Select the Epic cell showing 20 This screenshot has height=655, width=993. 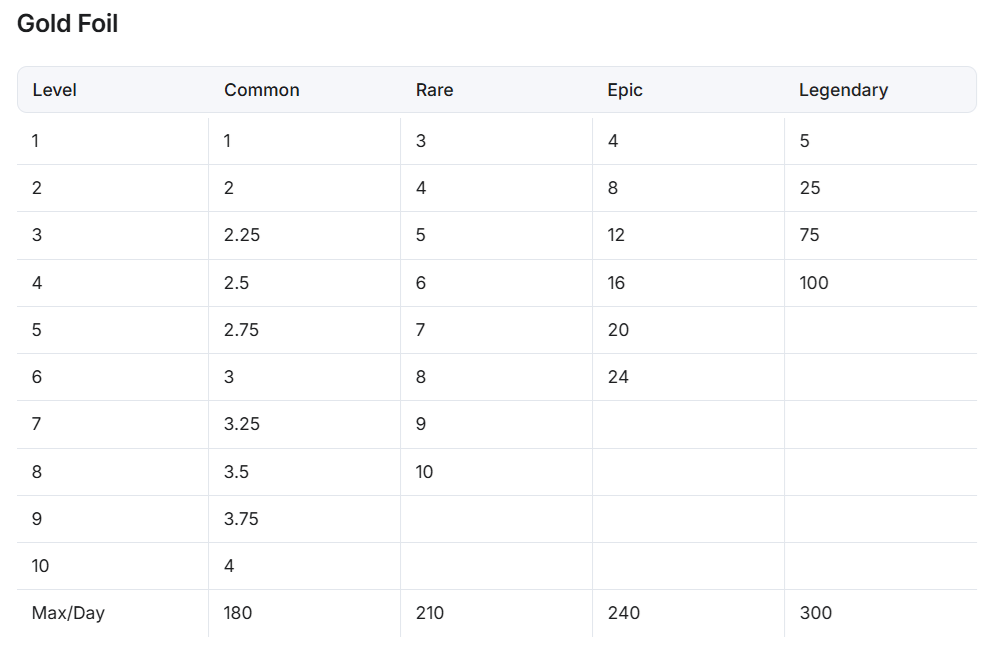(618, 330)
